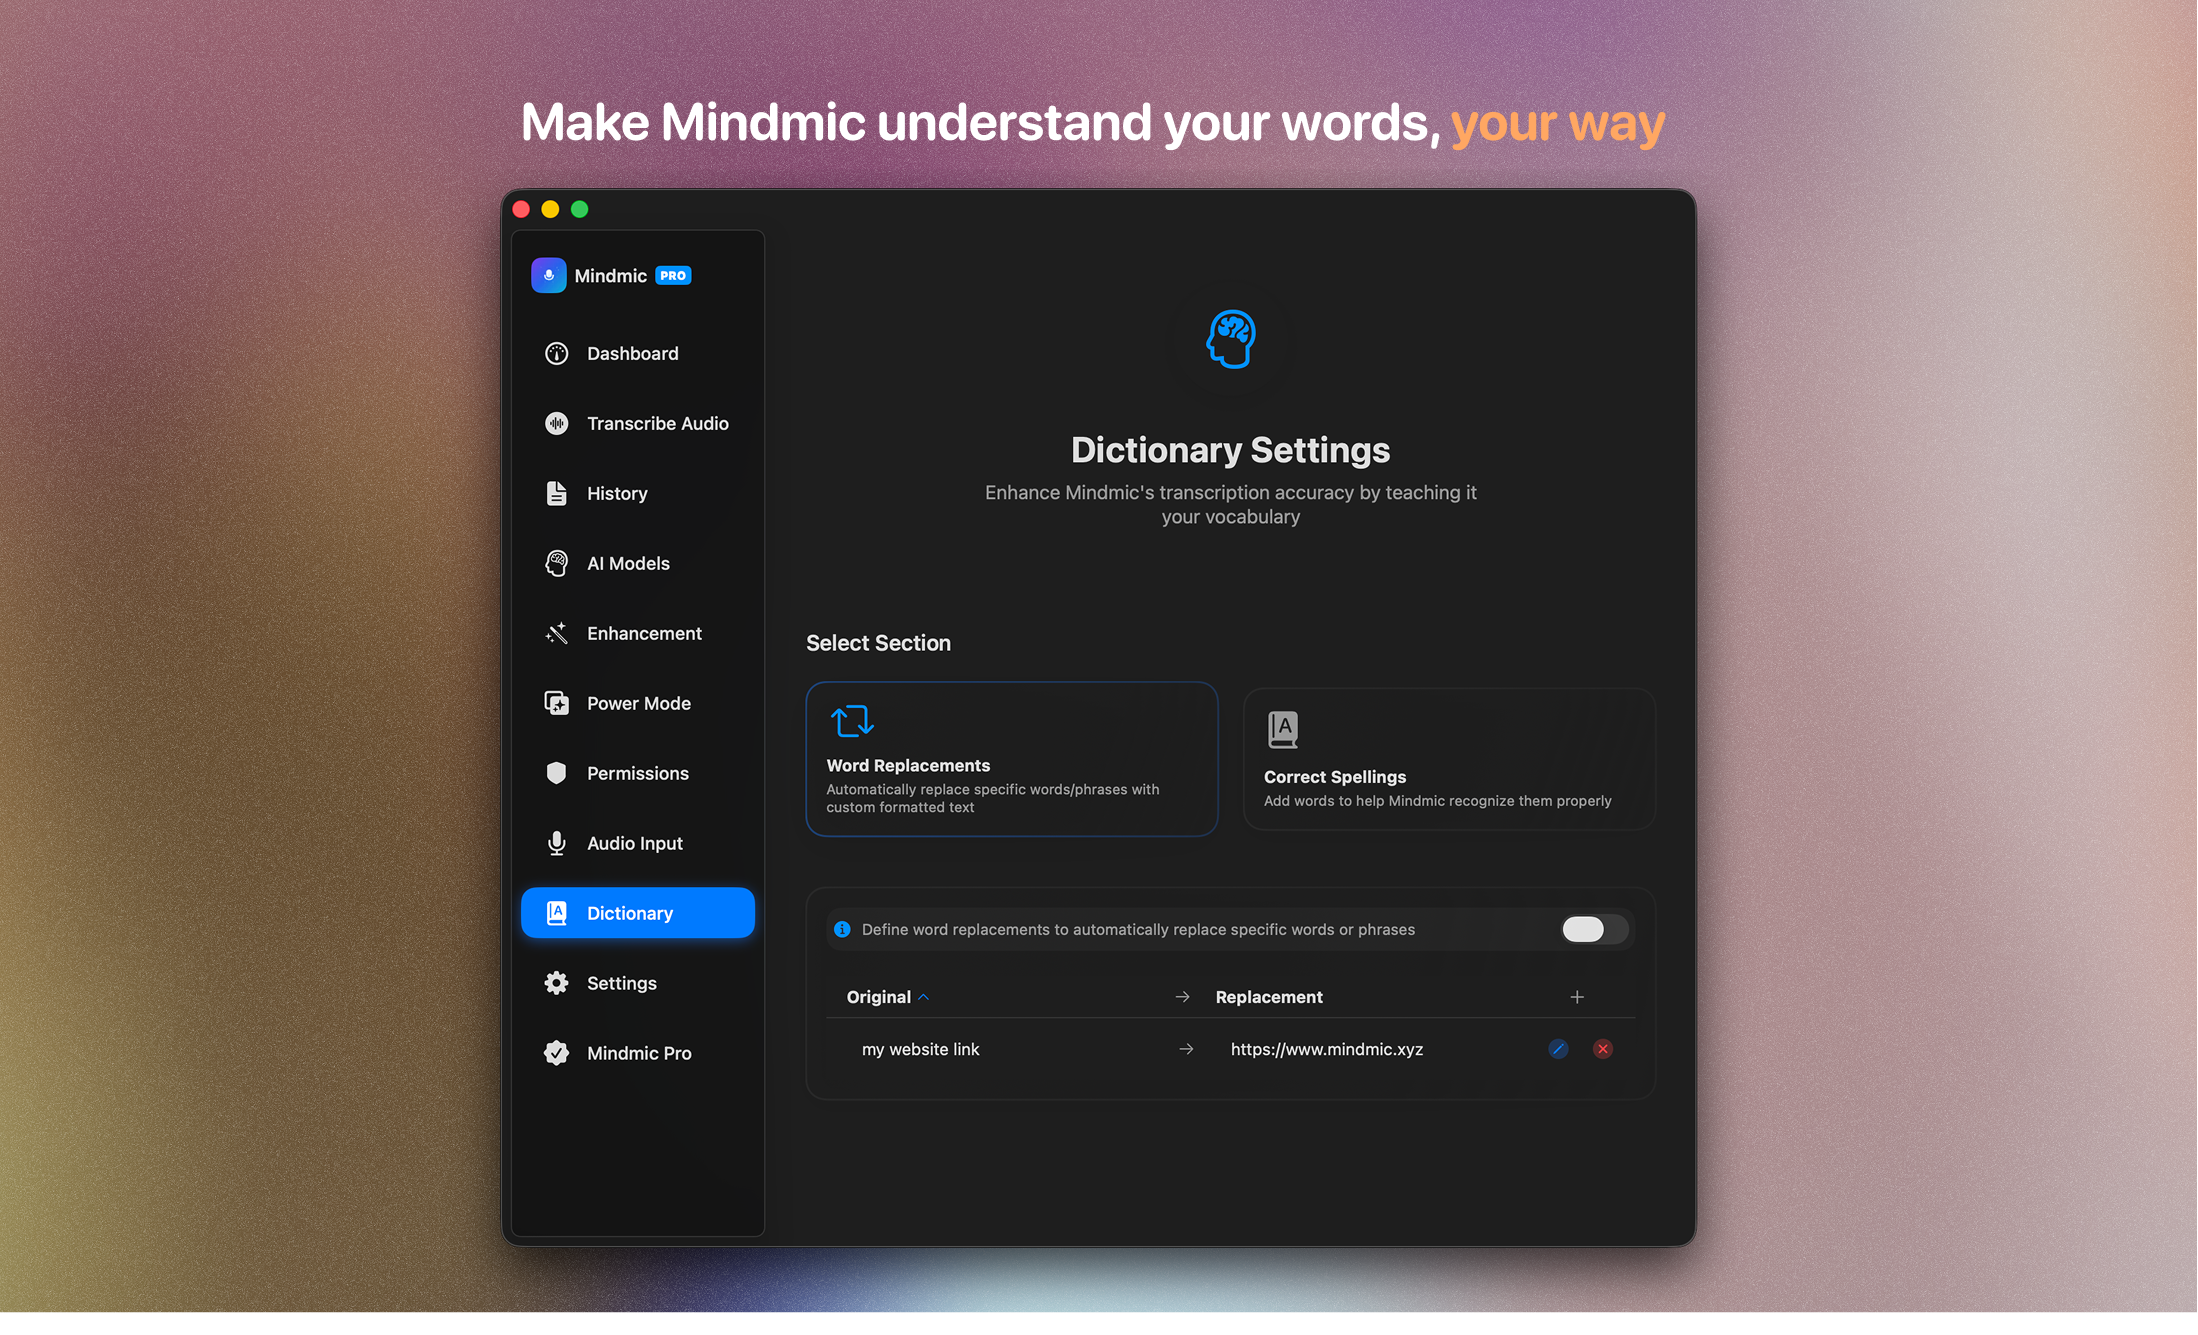Viewport: 2198px width, 1335px height.
Task: Open History from the sidebar
Action: coord(617,493)
